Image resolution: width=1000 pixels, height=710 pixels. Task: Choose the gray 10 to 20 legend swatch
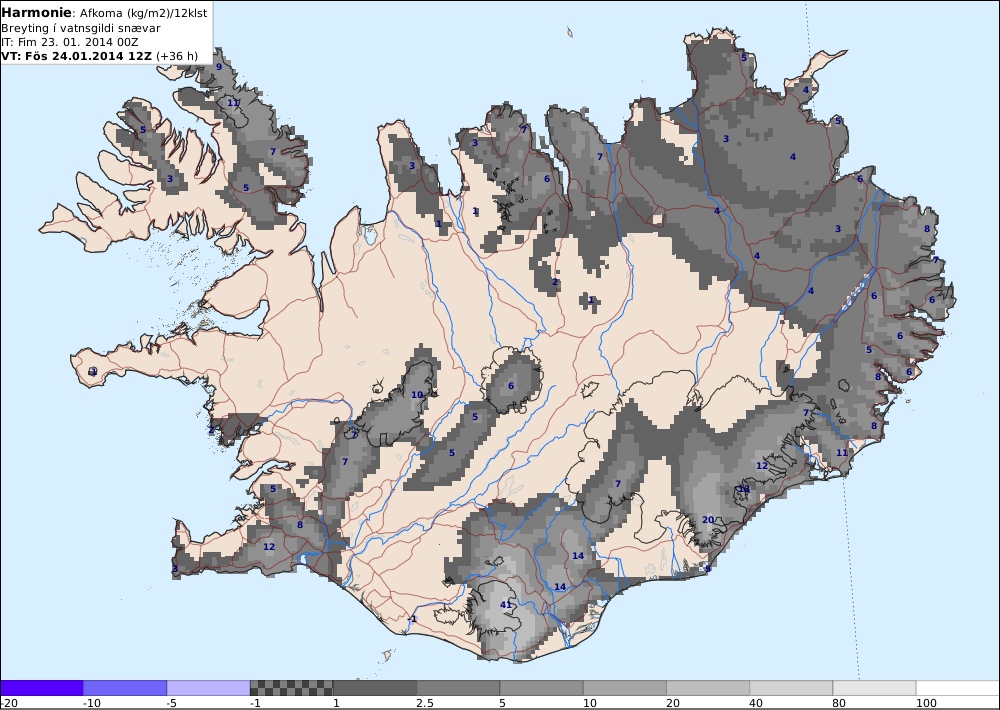pyautogui.click(x=625, y=688)
